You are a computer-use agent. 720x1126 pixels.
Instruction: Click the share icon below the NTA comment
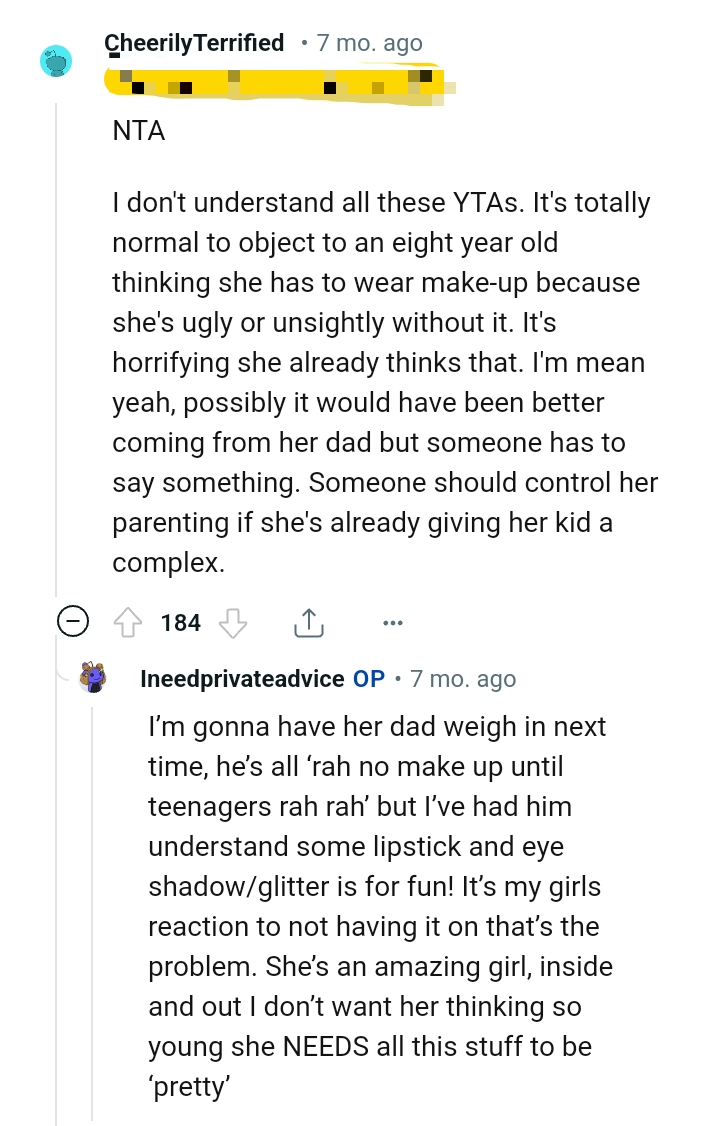coord(310,621)
